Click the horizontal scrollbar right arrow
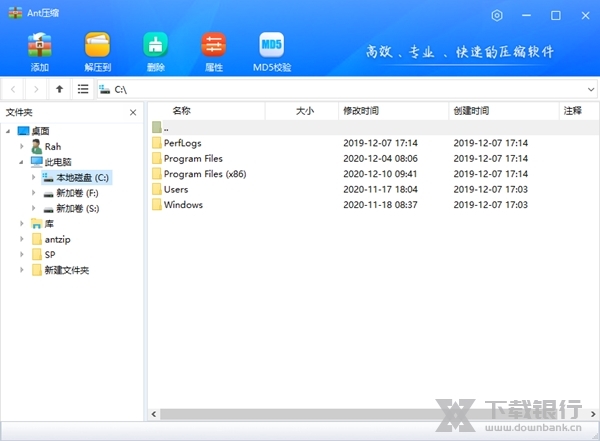The height and width of the screenshot is (441, 600). coord(593,414)
